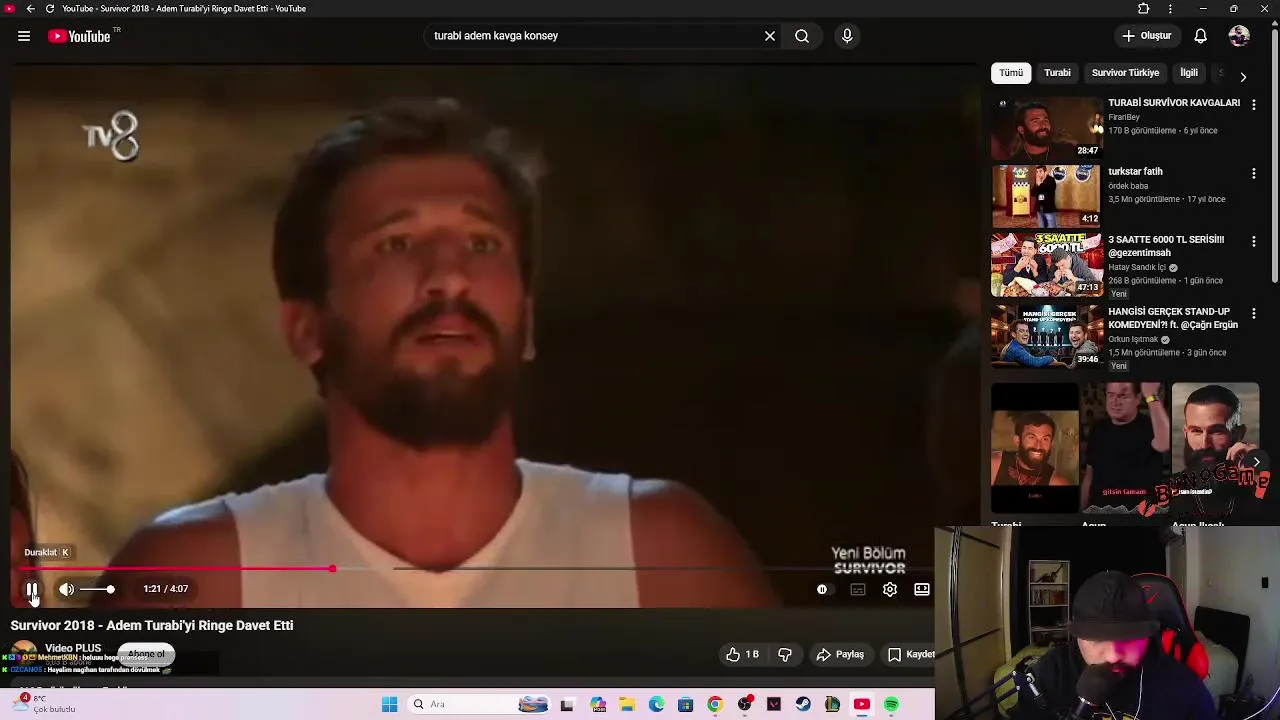Go to YouTube home via logo

[x=80, y=36]
